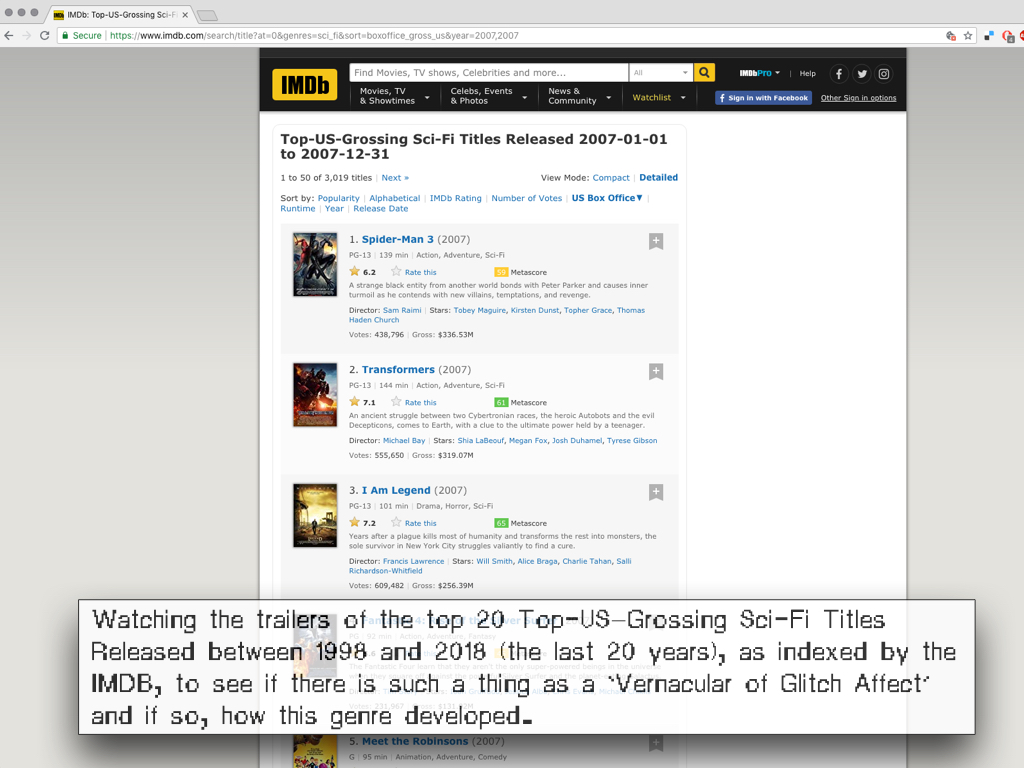Open Transformers title link
Viewport: 1024px width, 768px height.
[398, 370]
